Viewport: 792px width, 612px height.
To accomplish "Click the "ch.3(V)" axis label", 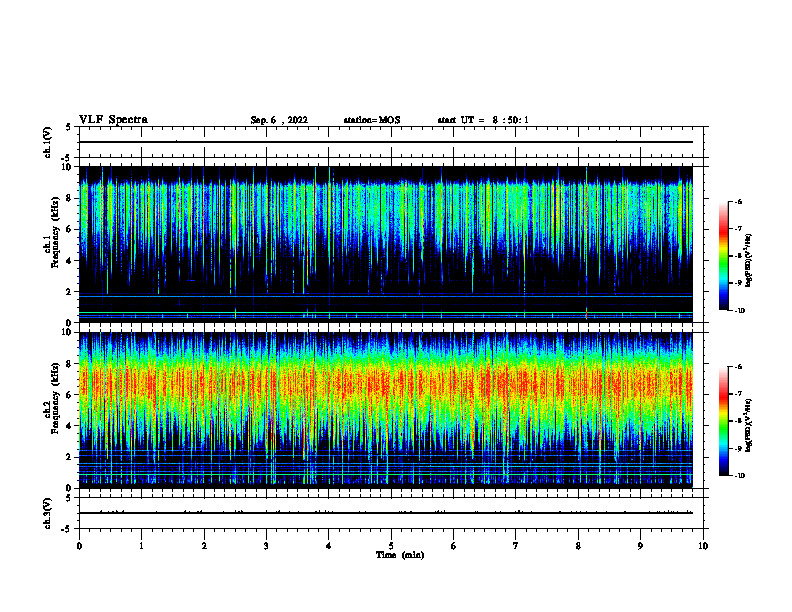I will click(x=48, y=513).
